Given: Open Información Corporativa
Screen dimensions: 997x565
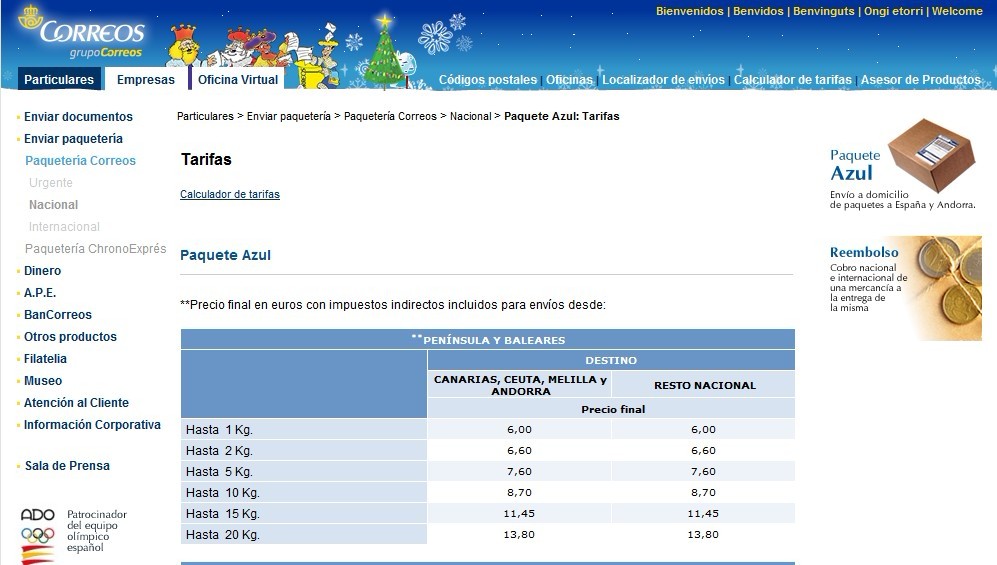Looking at the screenshot, I should pos(92,425).
